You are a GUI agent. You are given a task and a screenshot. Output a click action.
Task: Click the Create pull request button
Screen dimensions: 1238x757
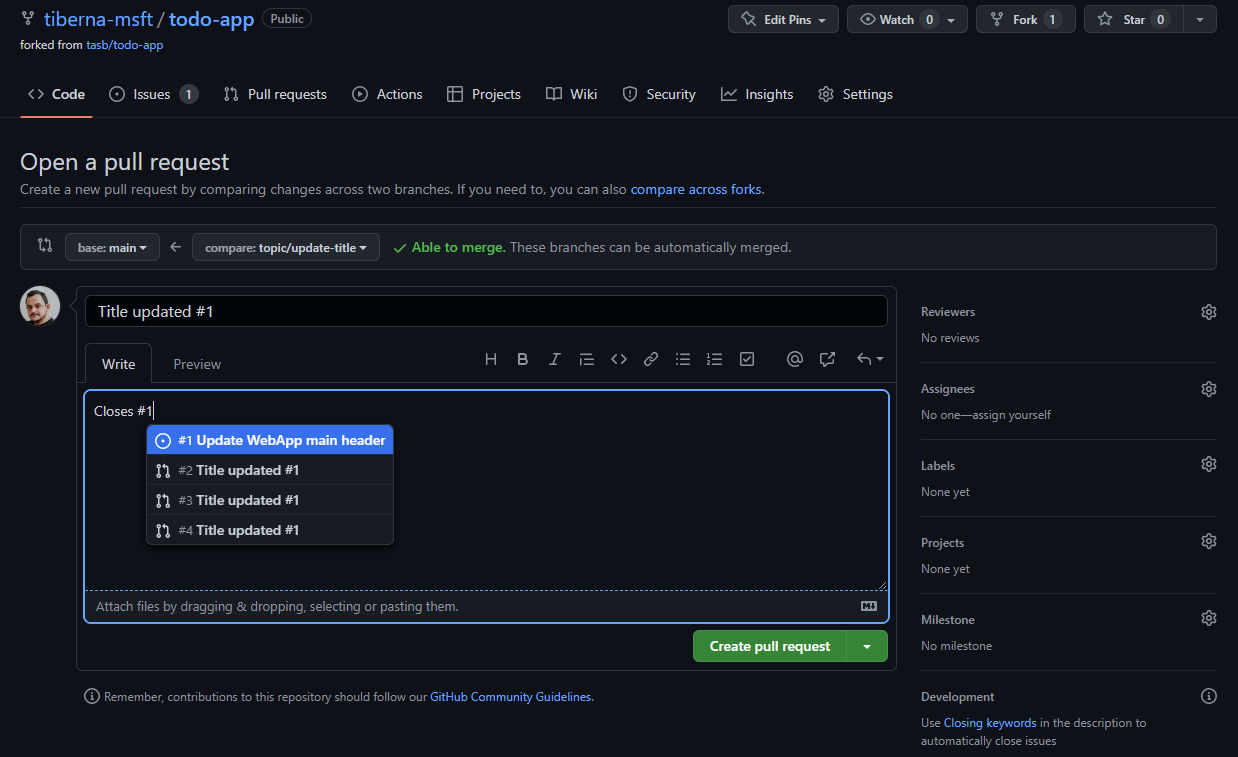coord(768,646)
